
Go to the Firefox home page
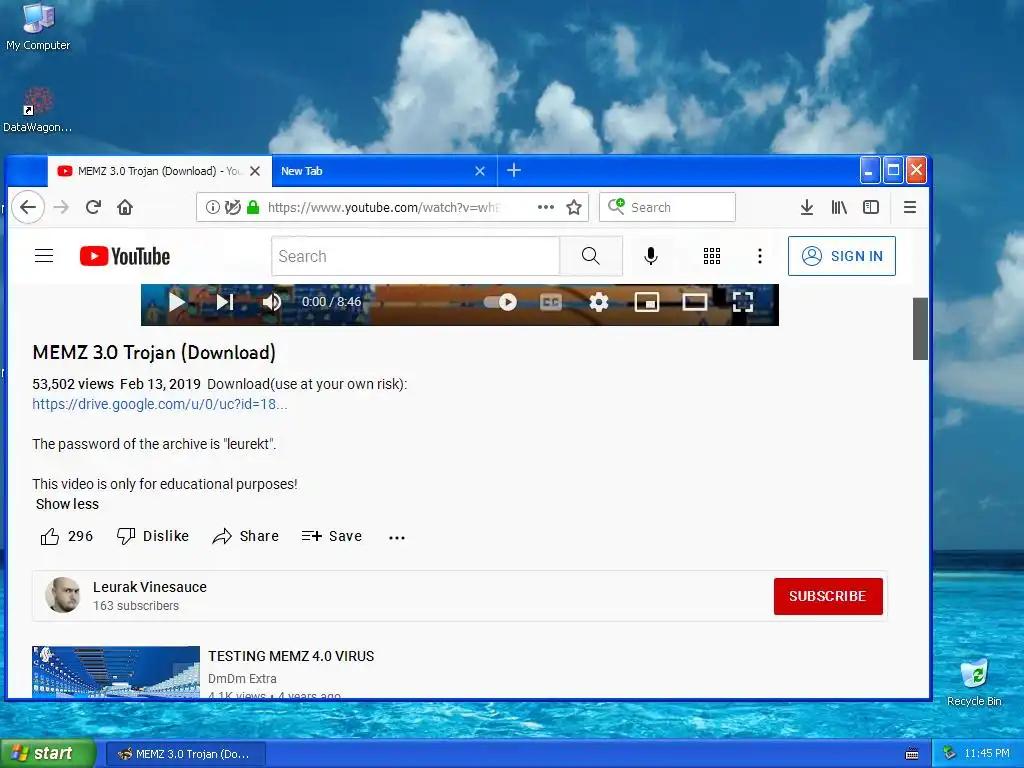(x=125, y=208)
